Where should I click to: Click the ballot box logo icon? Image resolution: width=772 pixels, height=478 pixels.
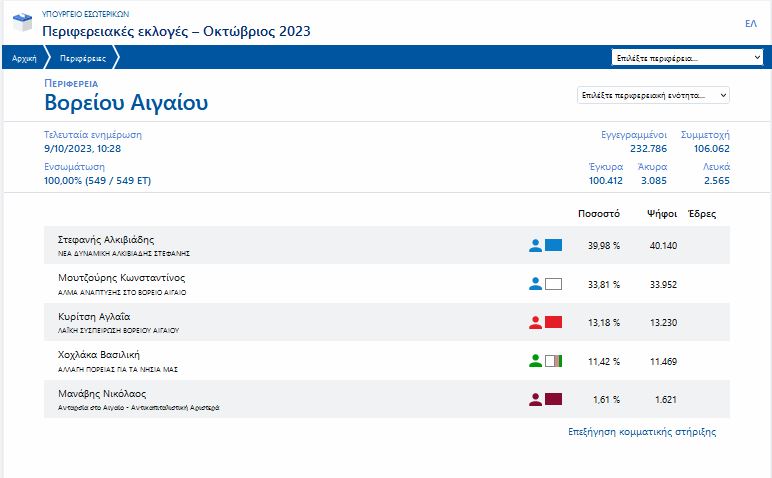pyautogui.click(x=22, y=24)
